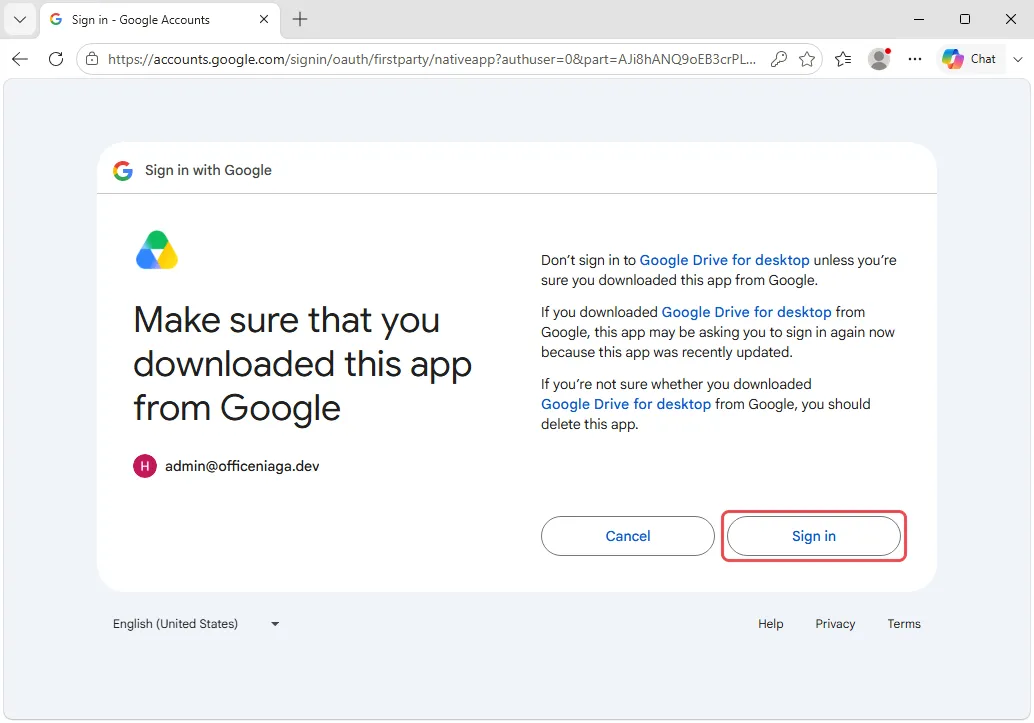Click the Cancel button
Screen dimensions: 1034x723
click(x=627, y=536)
